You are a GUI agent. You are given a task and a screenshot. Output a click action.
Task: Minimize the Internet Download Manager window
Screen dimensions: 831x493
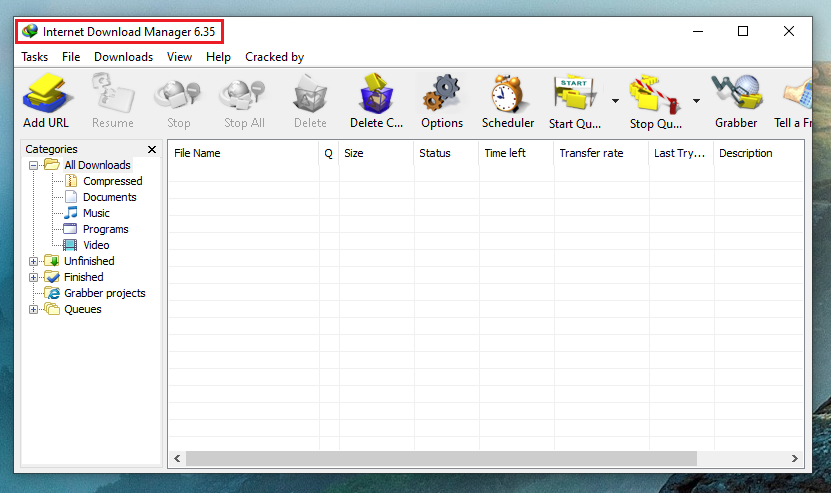698,31
